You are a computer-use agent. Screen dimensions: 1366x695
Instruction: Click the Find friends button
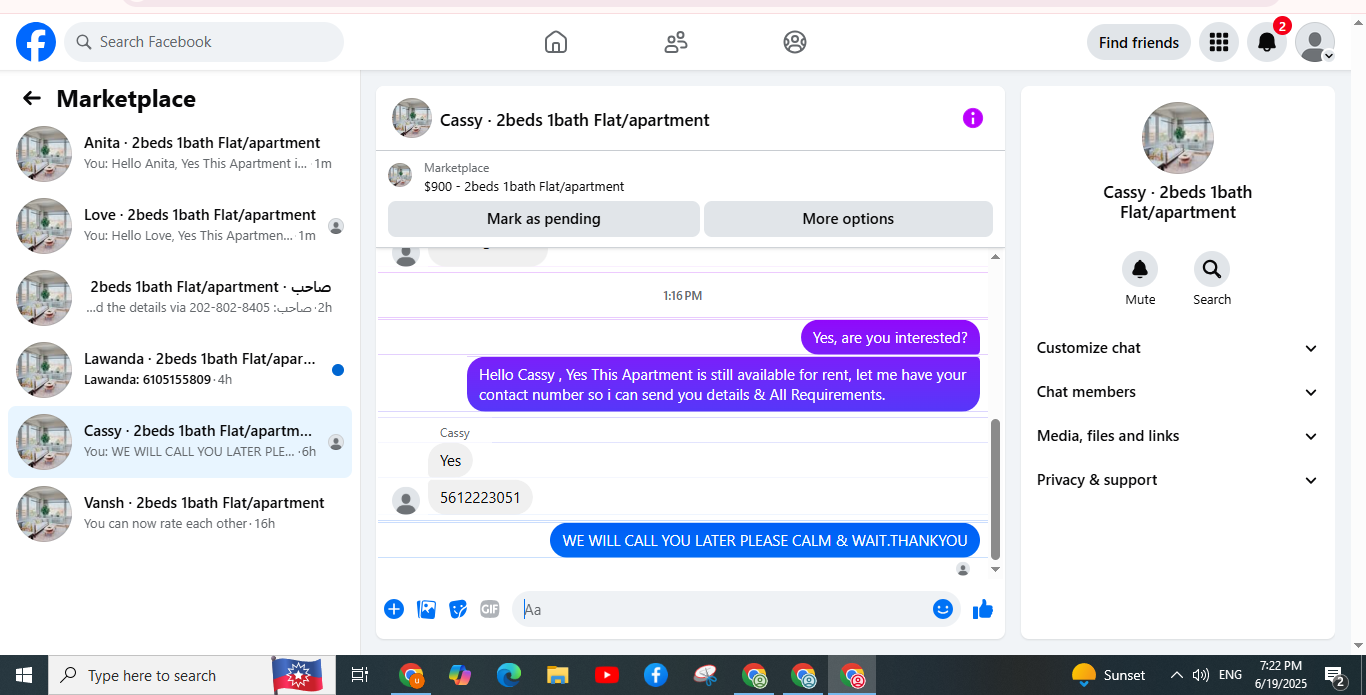[x=1139, y=42]
